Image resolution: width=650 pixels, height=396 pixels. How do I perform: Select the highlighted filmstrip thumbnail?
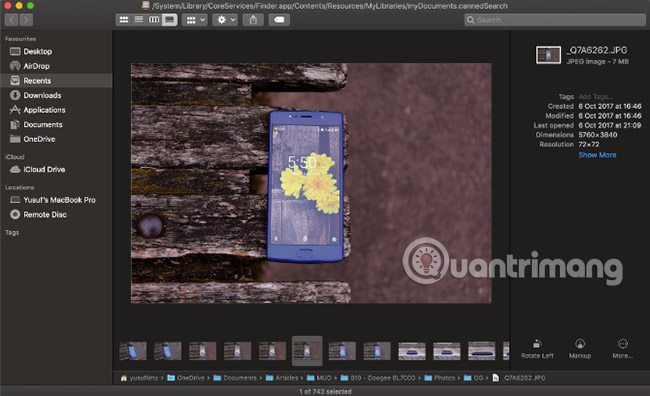(x=307, y=351)
